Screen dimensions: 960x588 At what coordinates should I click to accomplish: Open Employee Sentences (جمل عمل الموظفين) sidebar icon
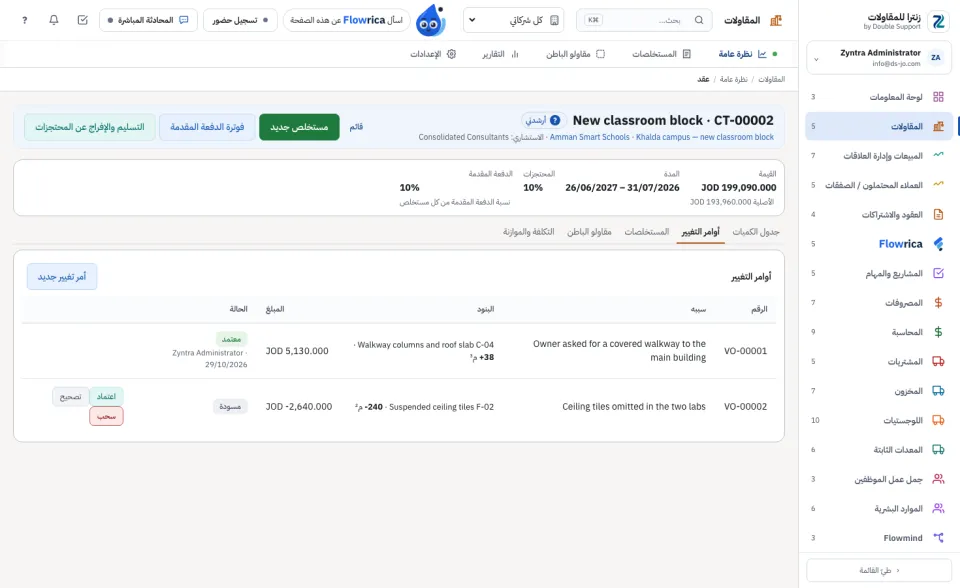[938, 479]
